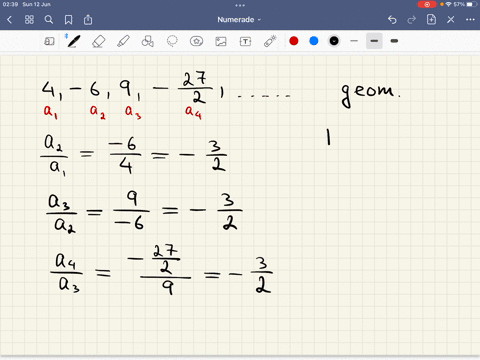Select the thickest stroke width
The height and width of the screenshot is (360, 480).
(394, 41)
